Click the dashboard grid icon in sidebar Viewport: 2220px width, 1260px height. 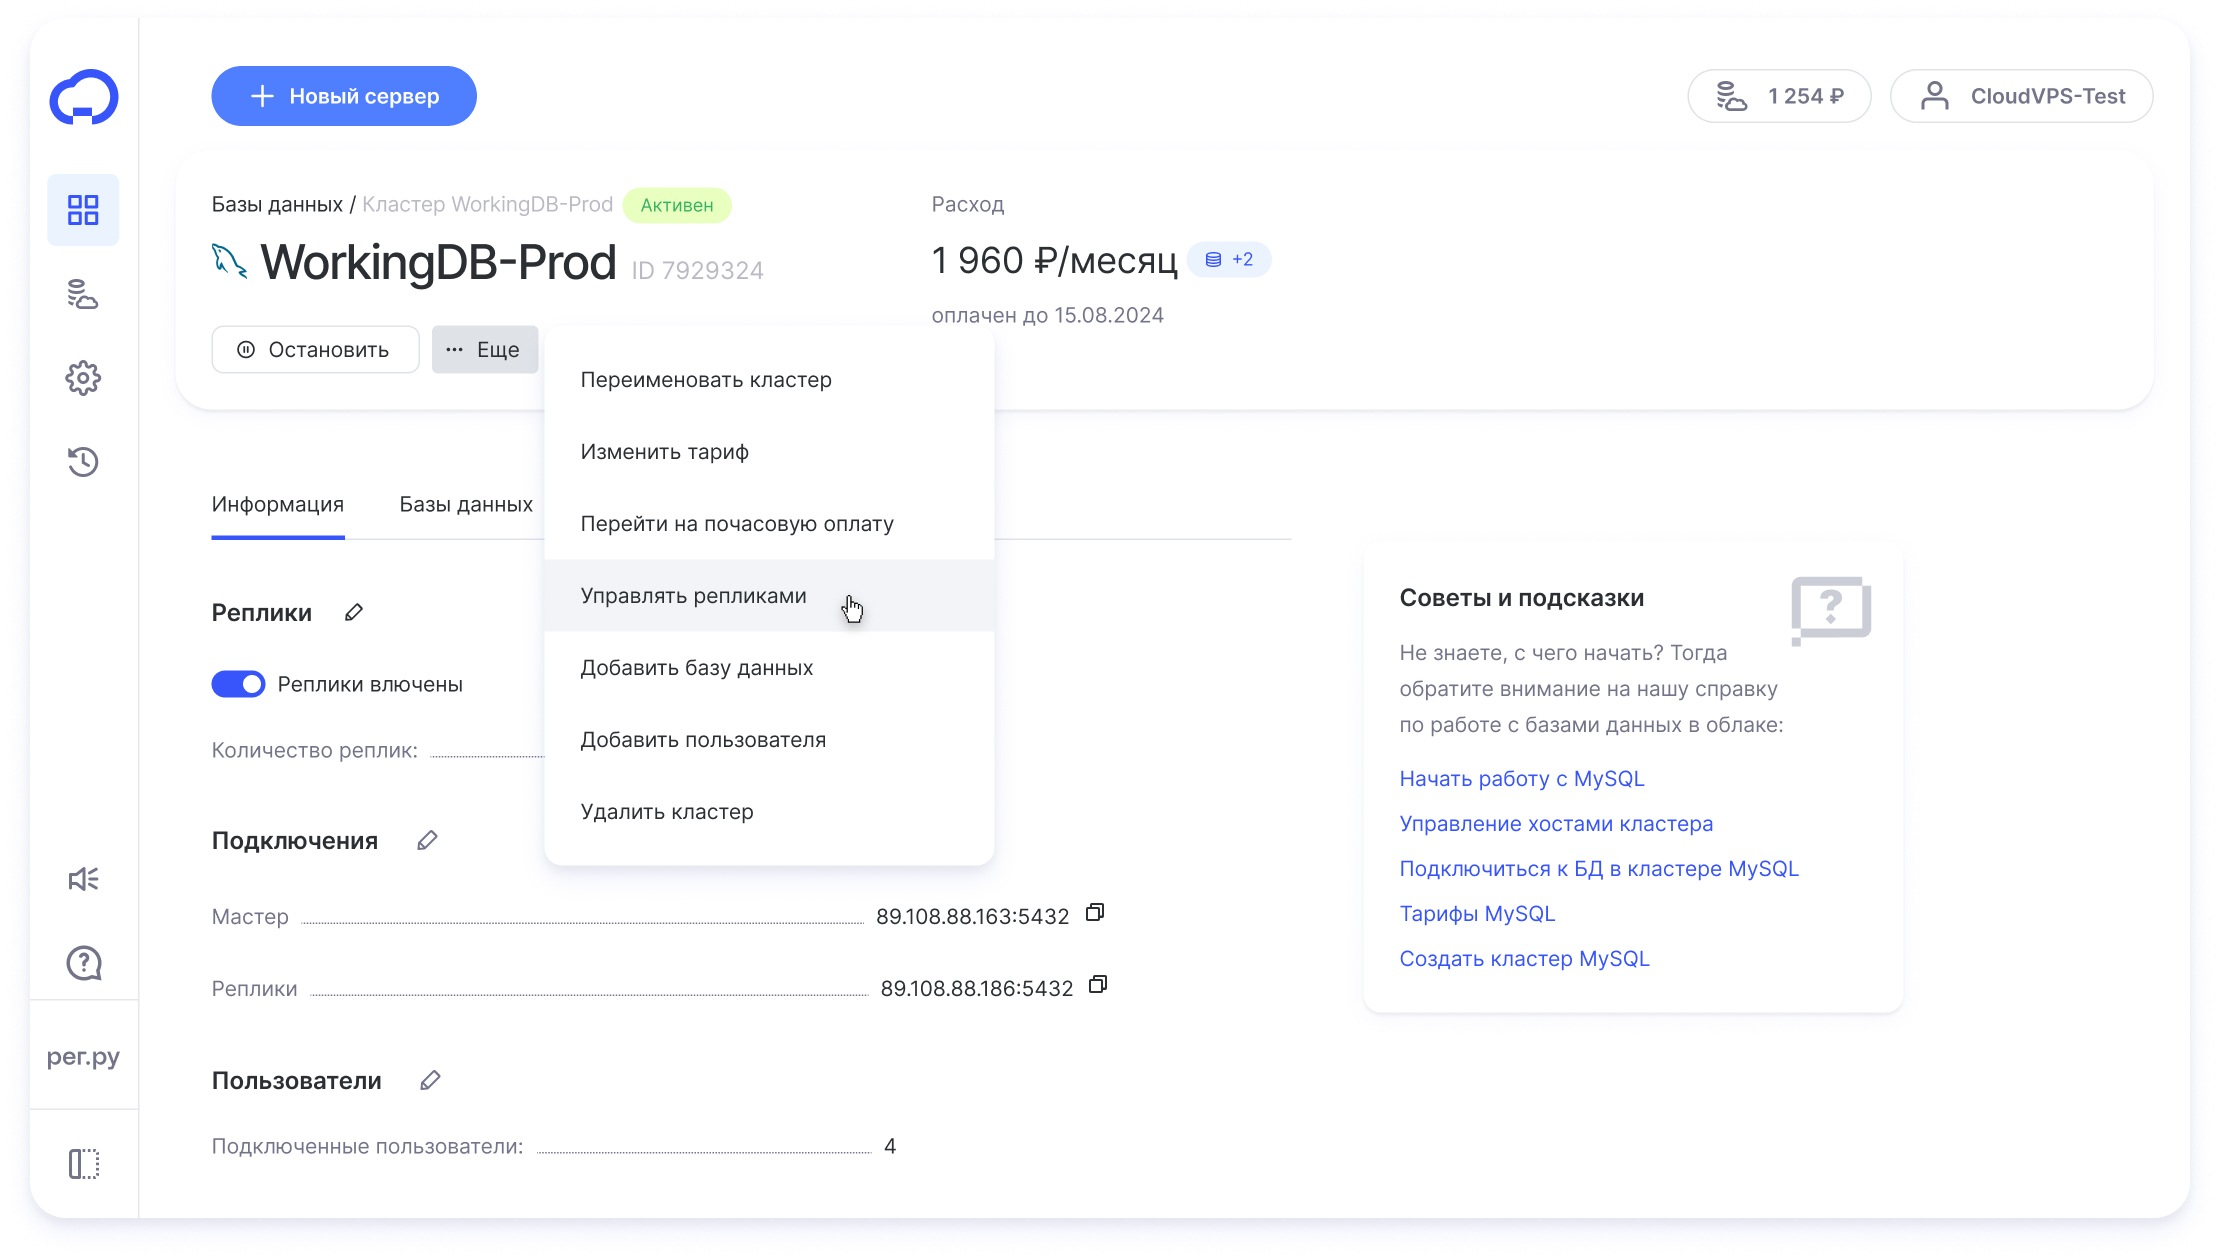coord(84,211)
